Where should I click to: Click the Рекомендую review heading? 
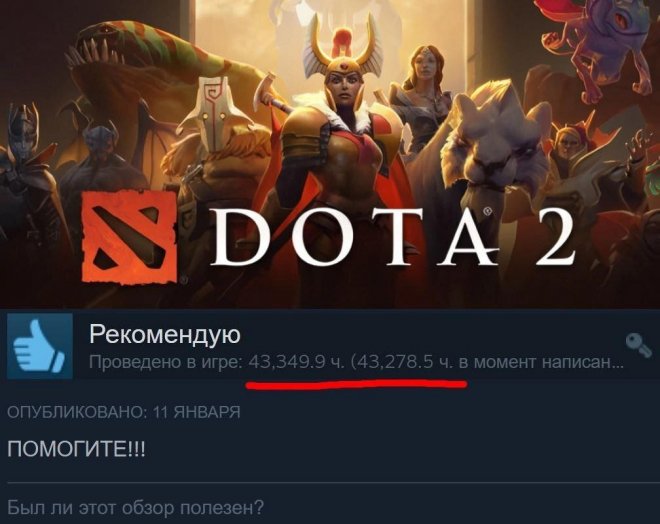pyautogui.click(x=165, y=335)
